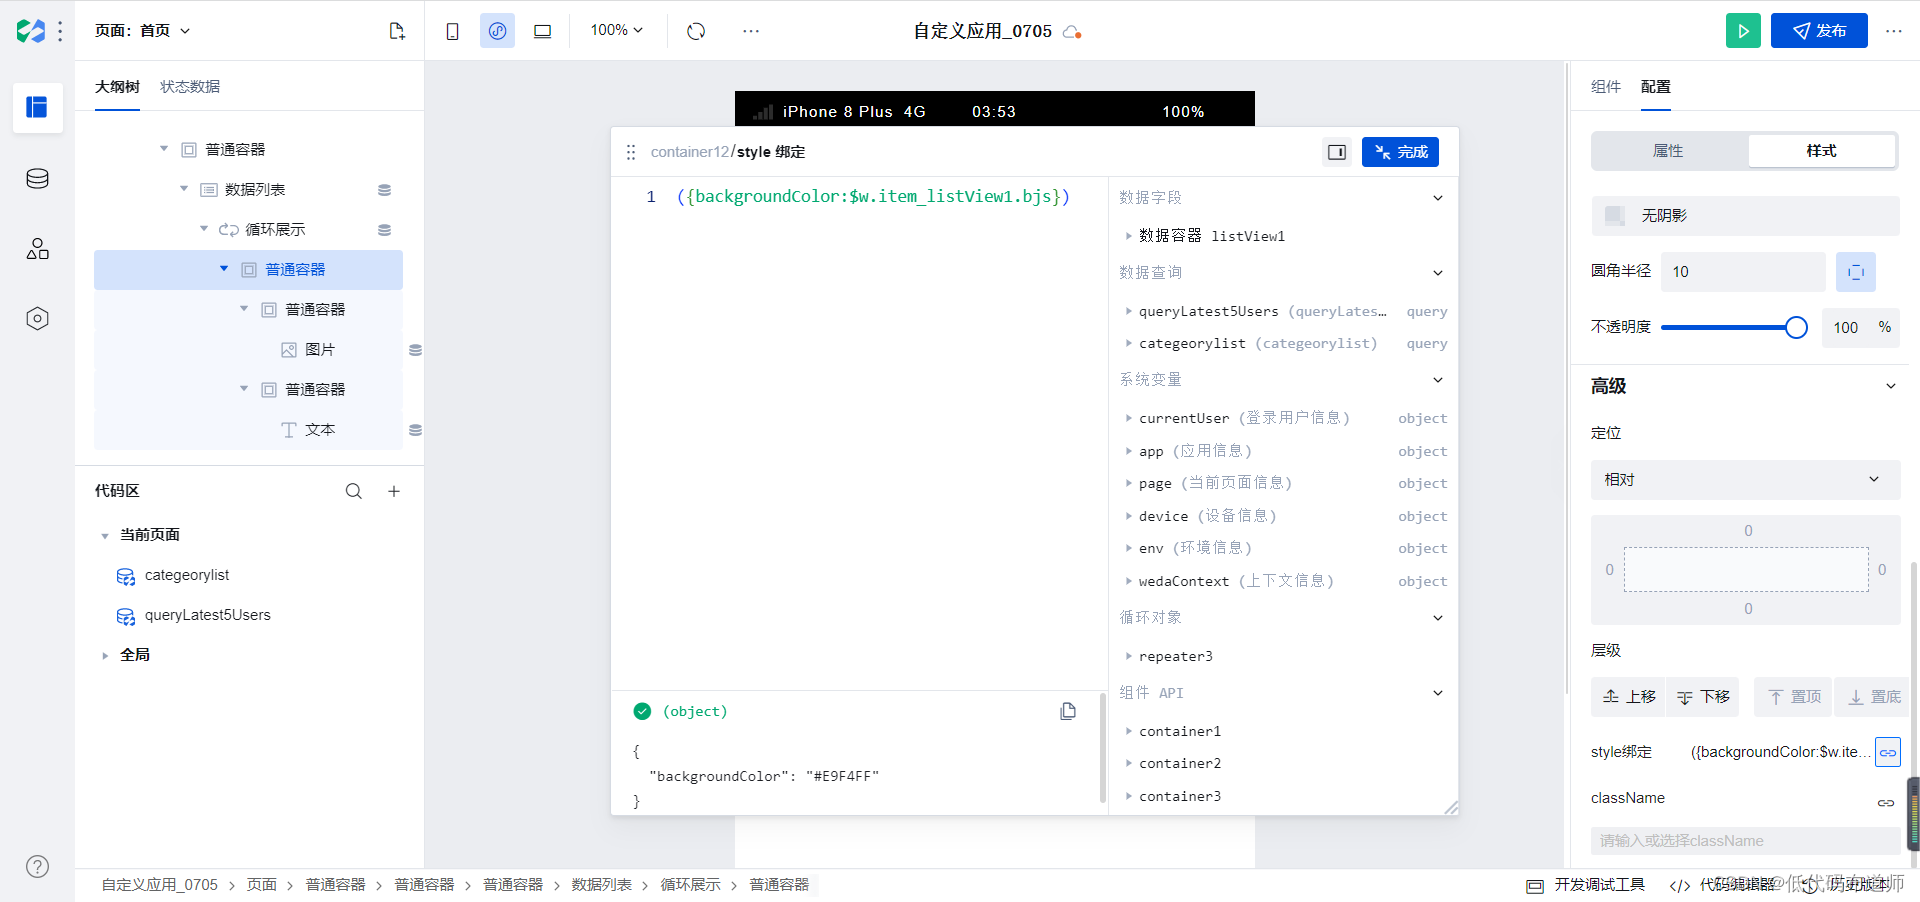Click the data binding icon on 数据列表 row
1920x902 pixels.
[x=384, y=190]
